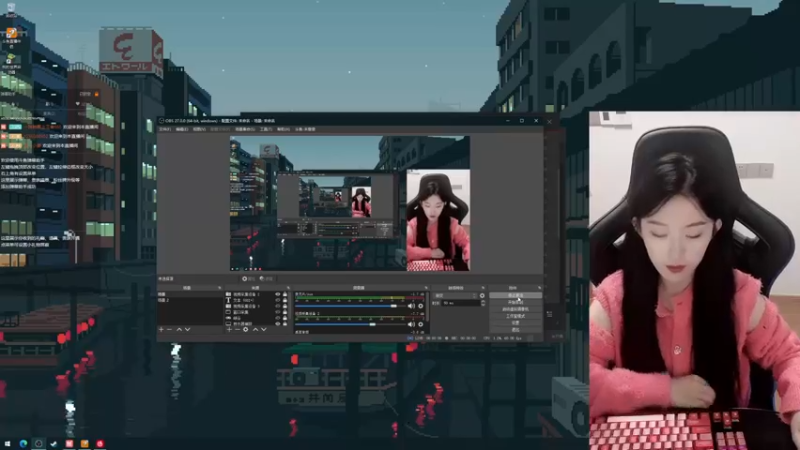Viewport: 800px width, 450px height.
Task: Pop out the Sources dock using its header icon
Action: [x=288, y=288]
